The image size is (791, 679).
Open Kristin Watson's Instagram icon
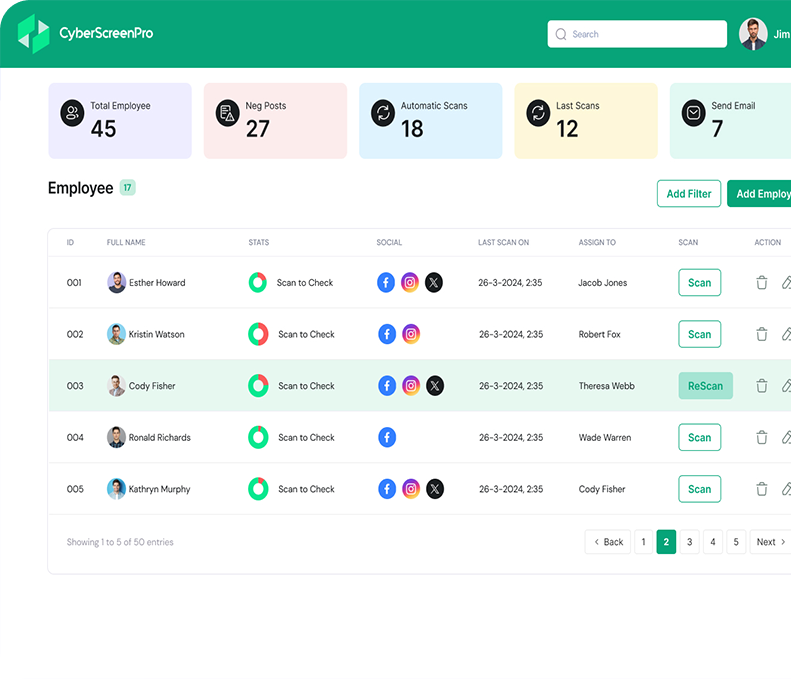point(411,335)
